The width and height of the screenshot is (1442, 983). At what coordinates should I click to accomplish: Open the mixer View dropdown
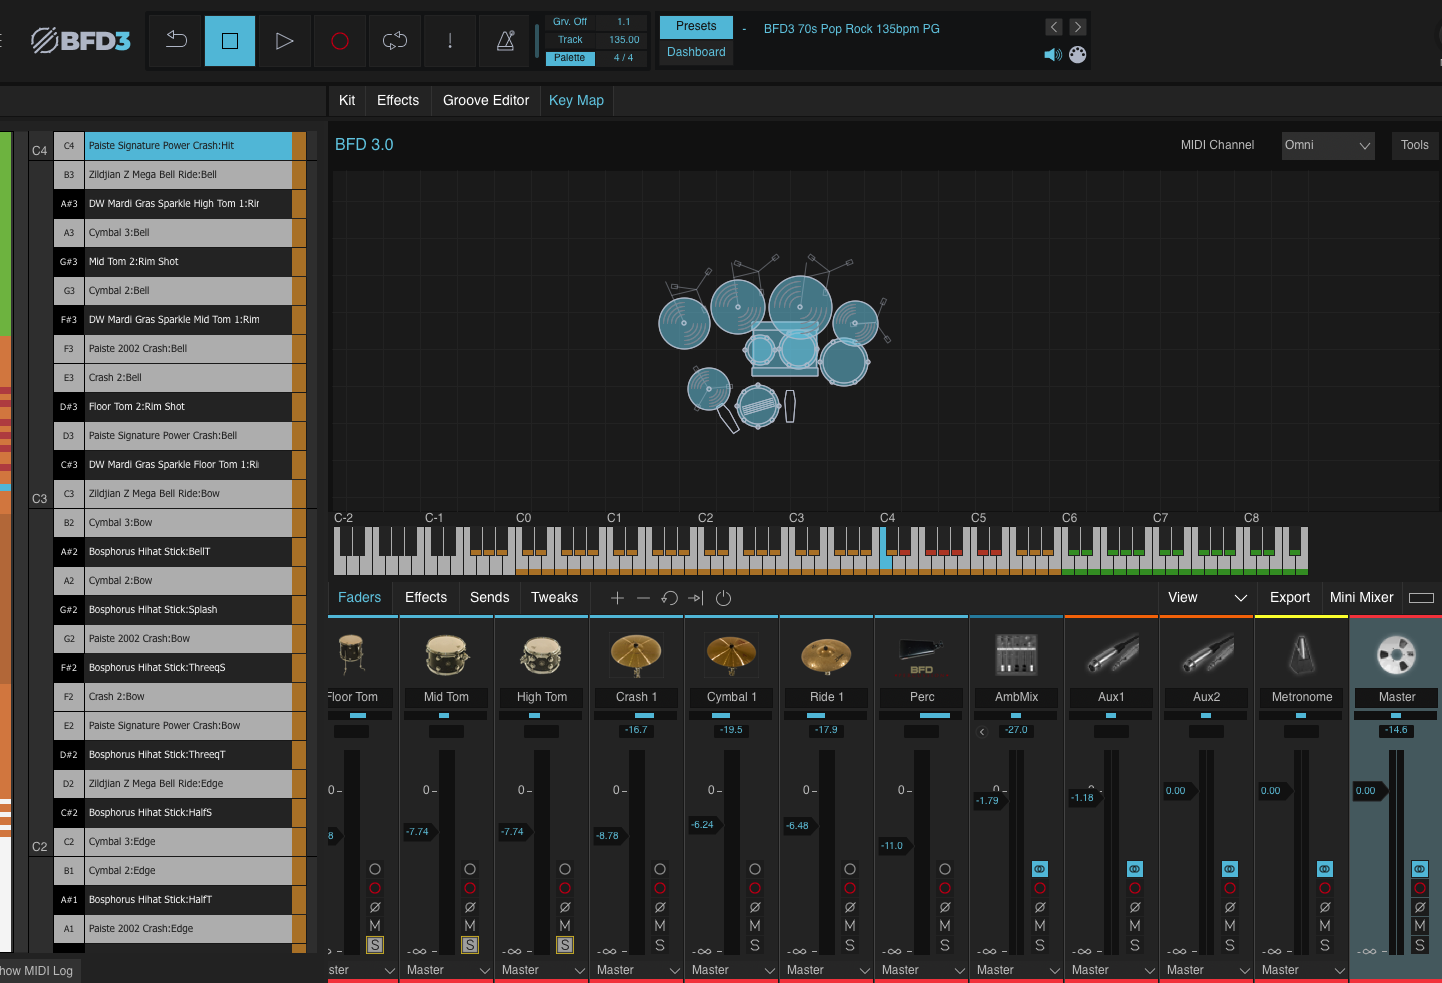(x=1207, y=598)
